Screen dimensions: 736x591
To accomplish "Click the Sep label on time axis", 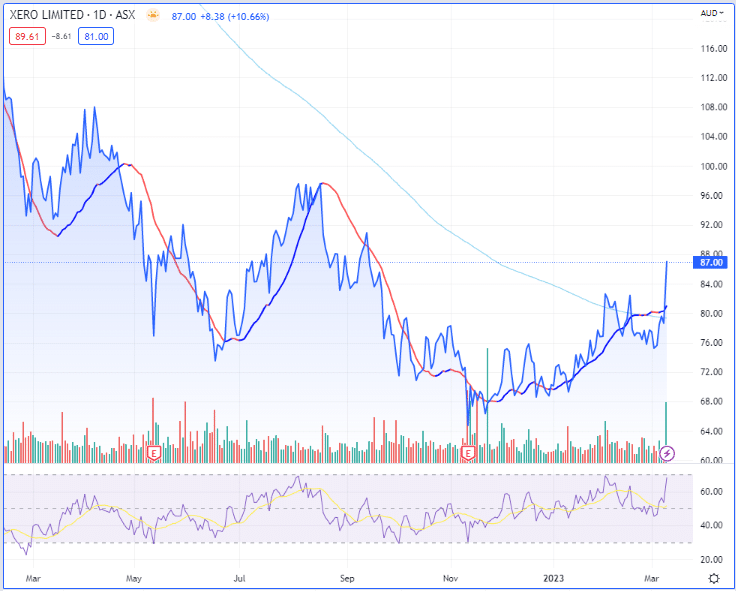I will [348, 578].
